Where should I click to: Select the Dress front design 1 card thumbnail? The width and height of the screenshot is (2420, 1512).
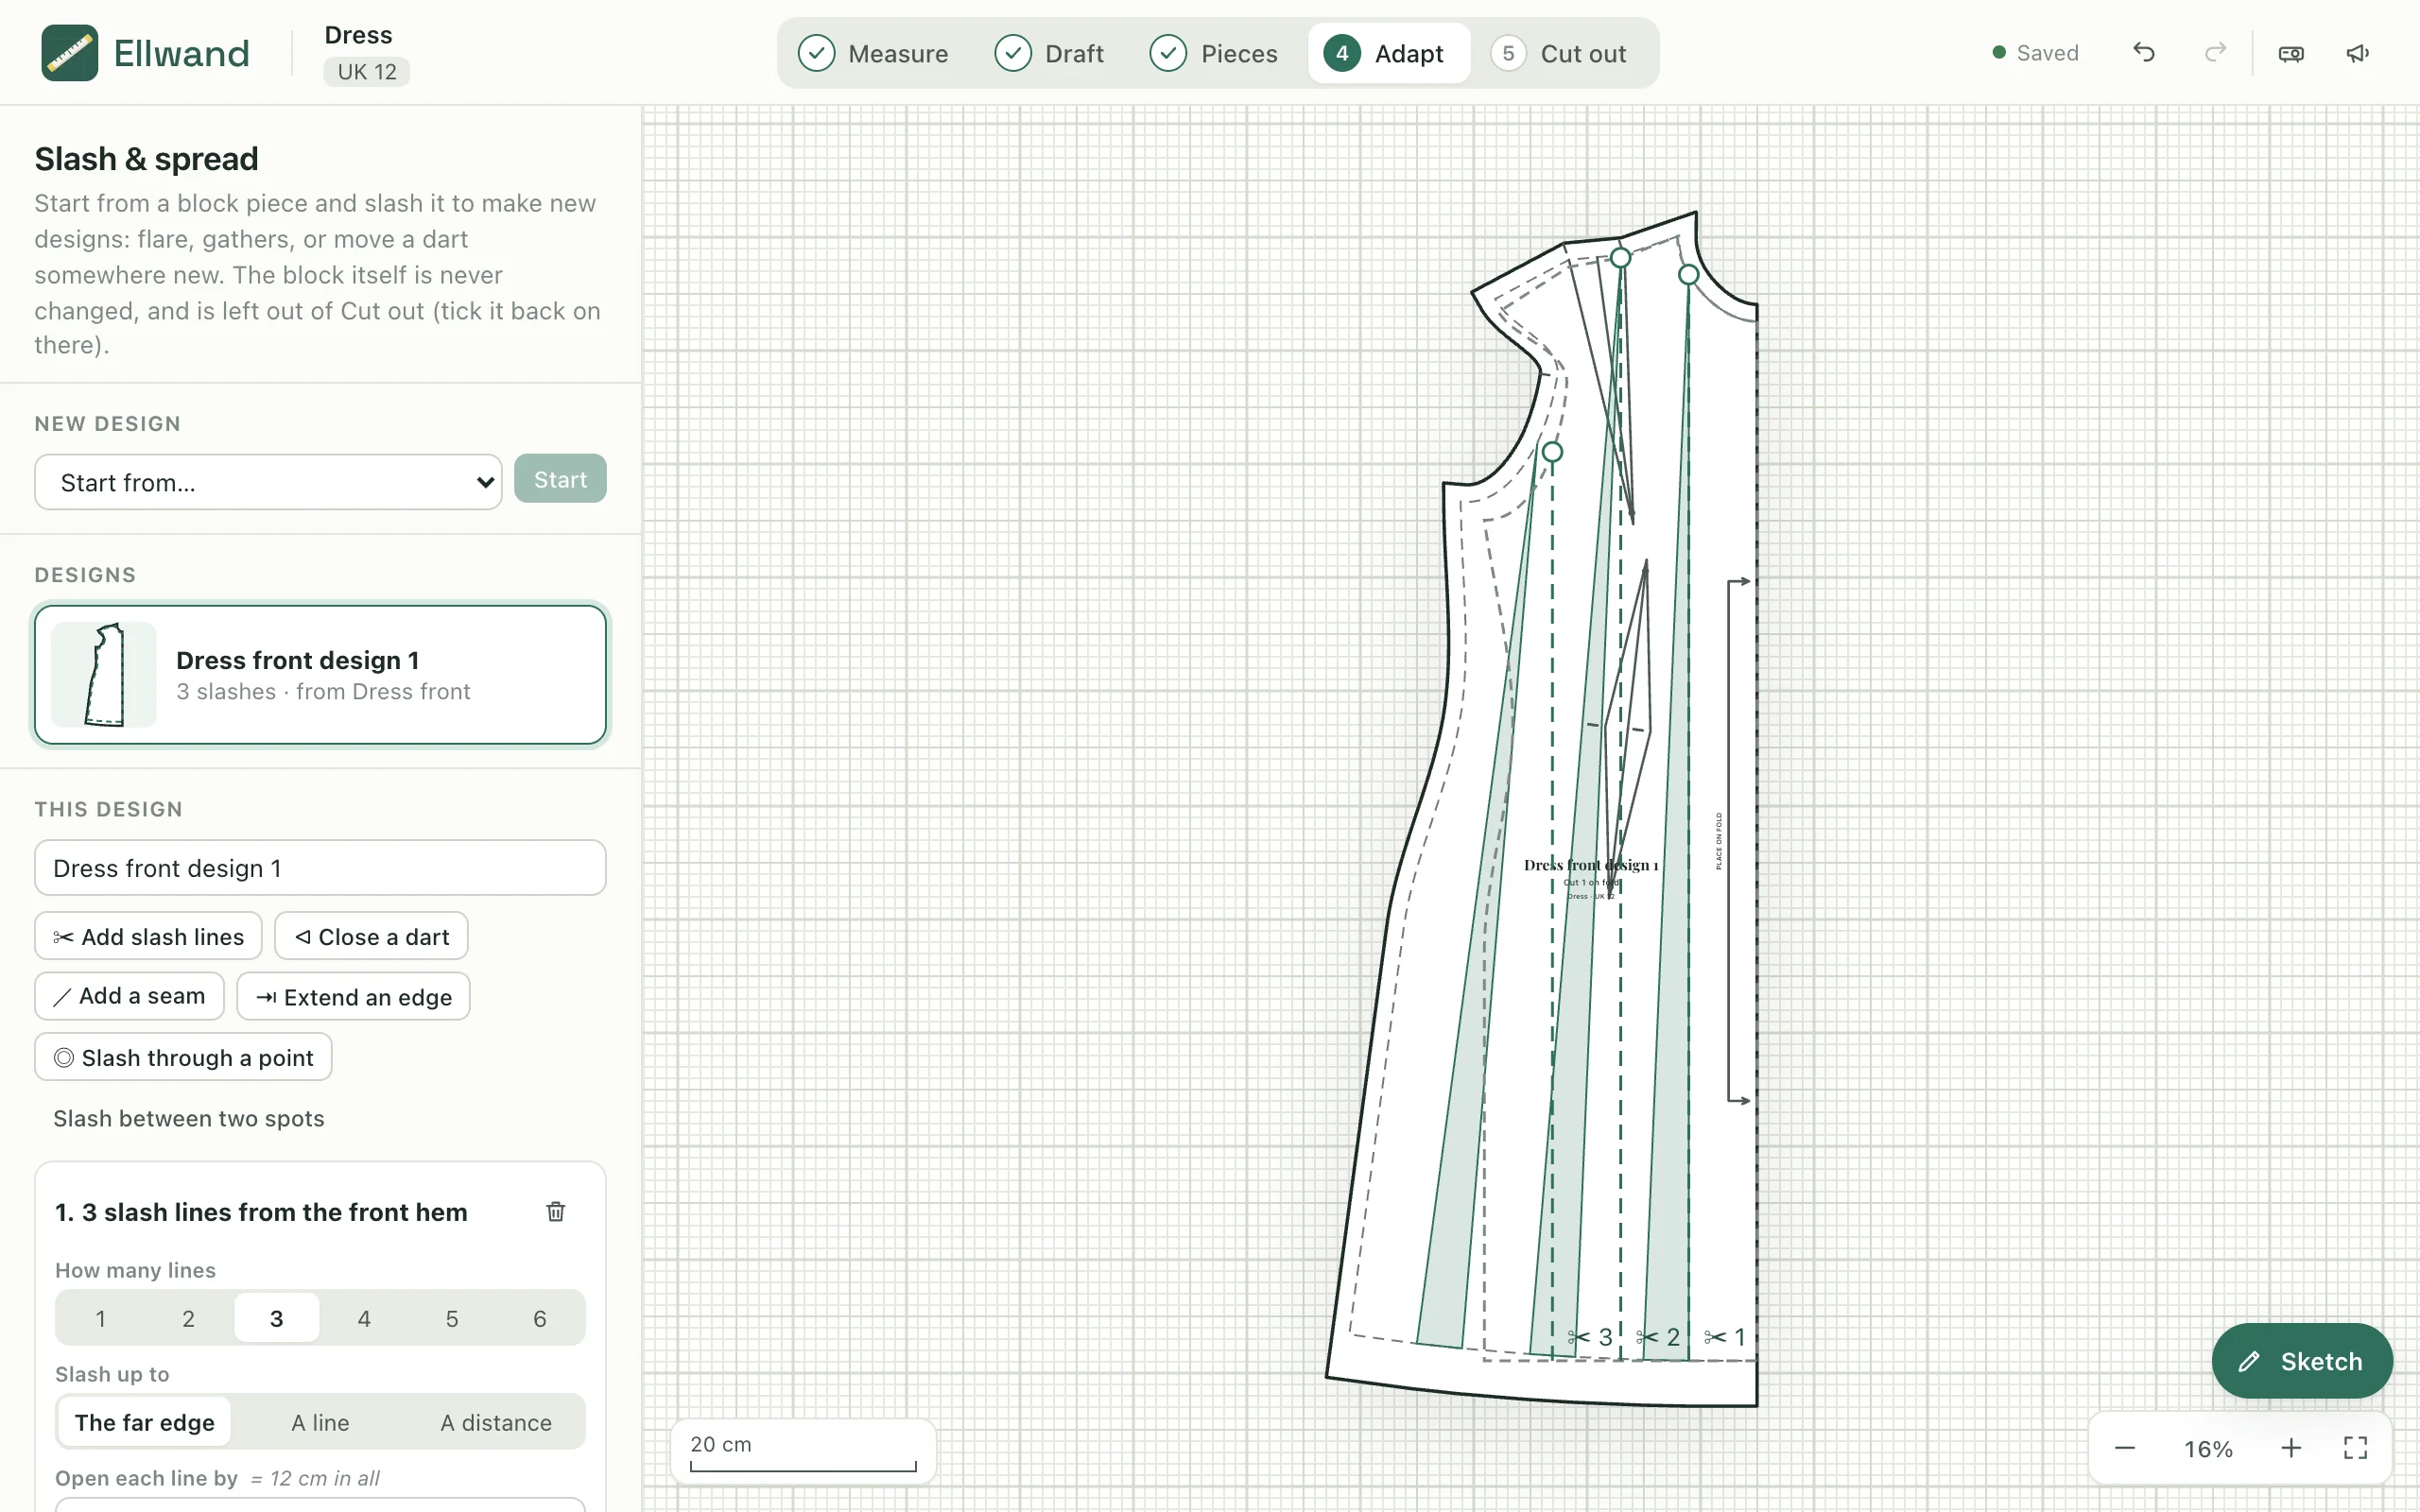point(104,675)
